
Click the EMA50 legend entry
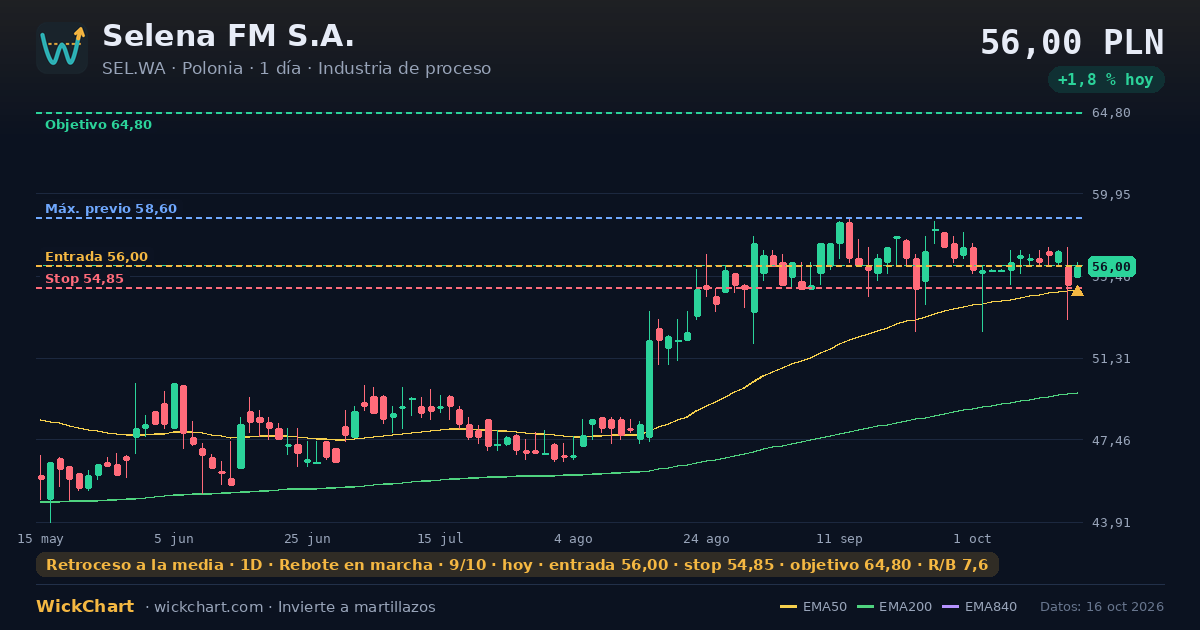click(x=813, y=607)
